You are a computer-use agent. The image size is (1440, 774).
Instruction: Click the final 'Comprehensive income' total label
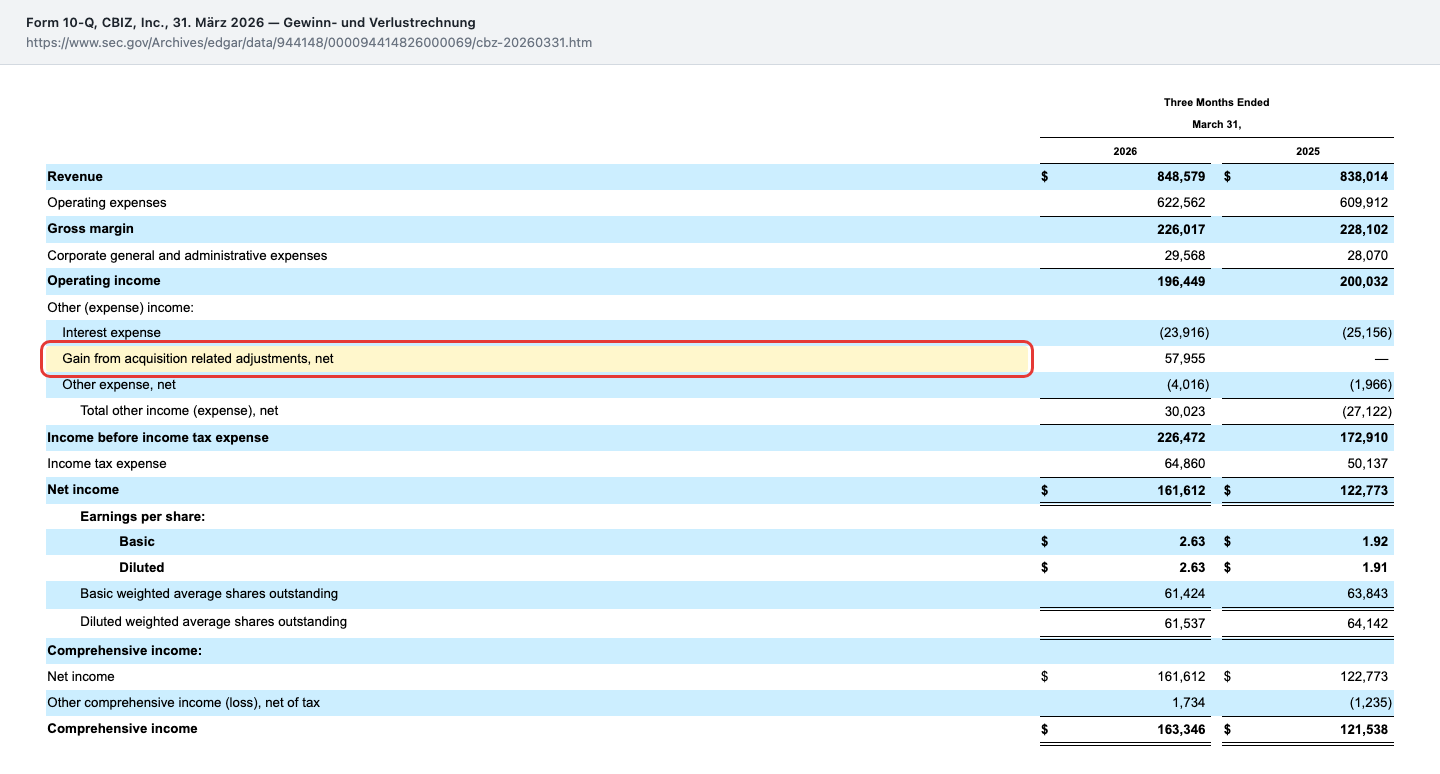122,729
